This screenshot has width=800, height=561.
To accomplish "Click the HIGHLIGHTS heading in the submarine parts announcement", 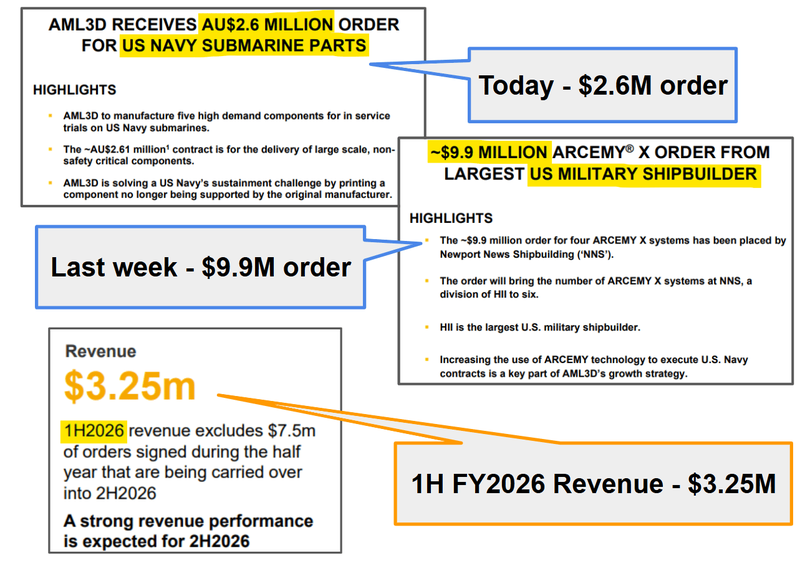I will [x=74, y=90].
